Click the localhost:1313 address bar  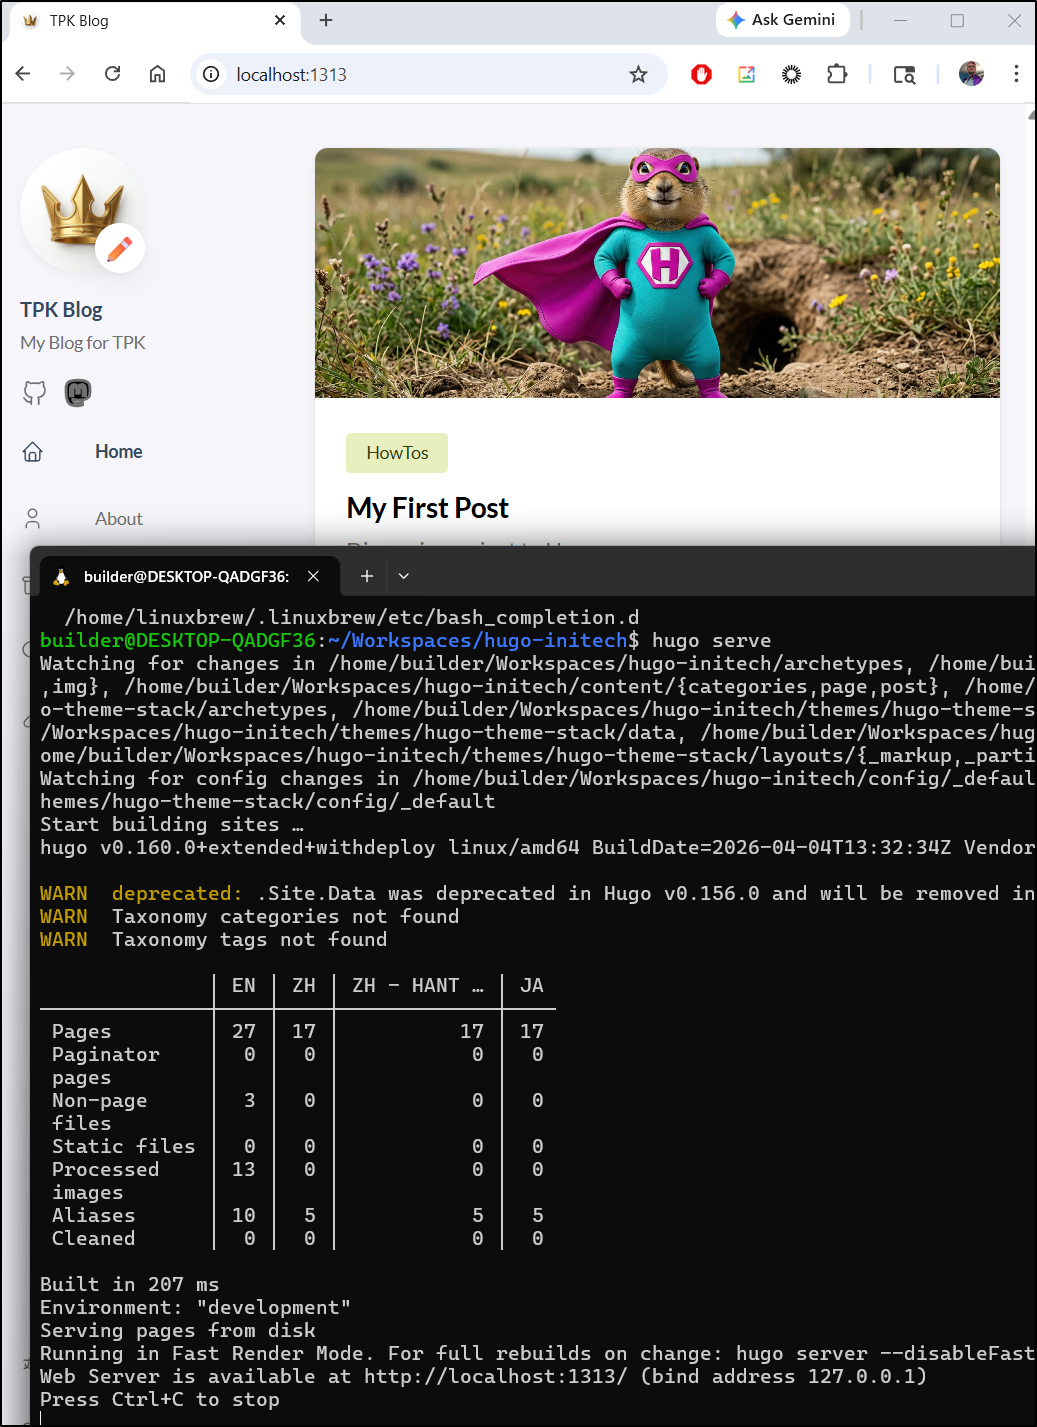click(x=420, y=75)
